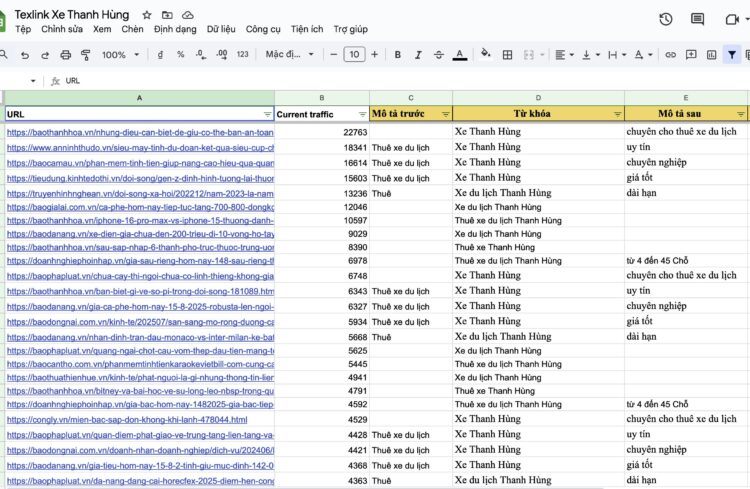This screenshot has width=750, height=489.
Task: Open the Trợ giúp menu
Action: coord(351,29)
